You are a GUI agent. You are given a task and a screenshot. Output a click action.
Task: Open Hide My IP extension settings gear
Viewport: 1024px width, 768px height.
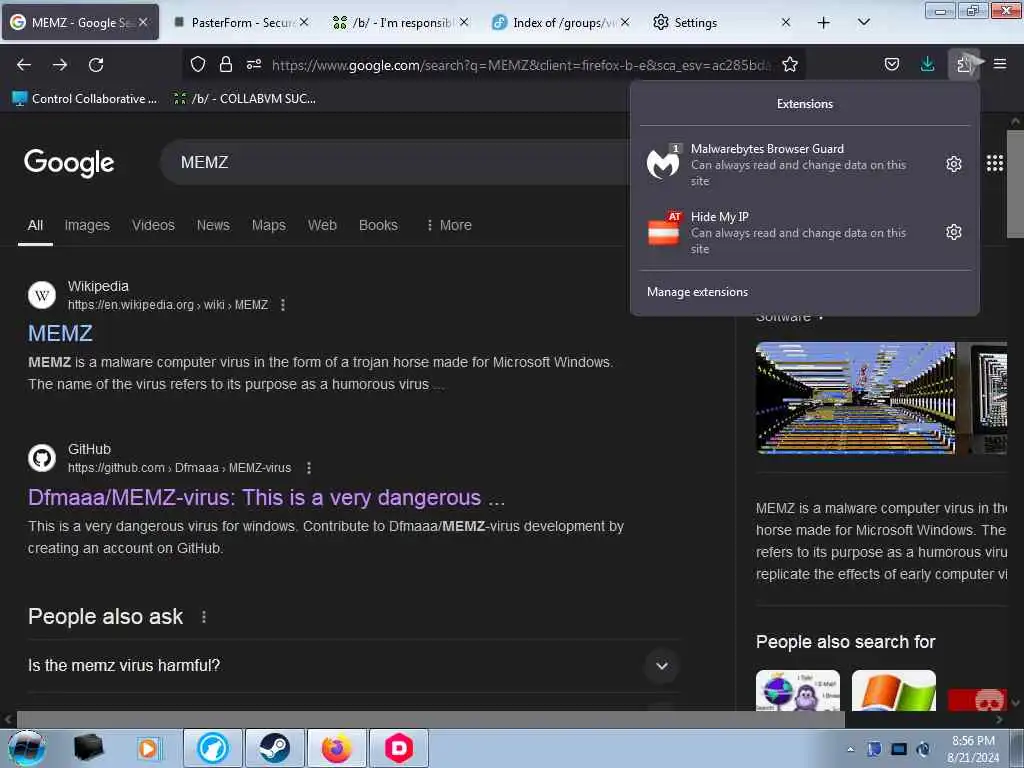(953, 232)
